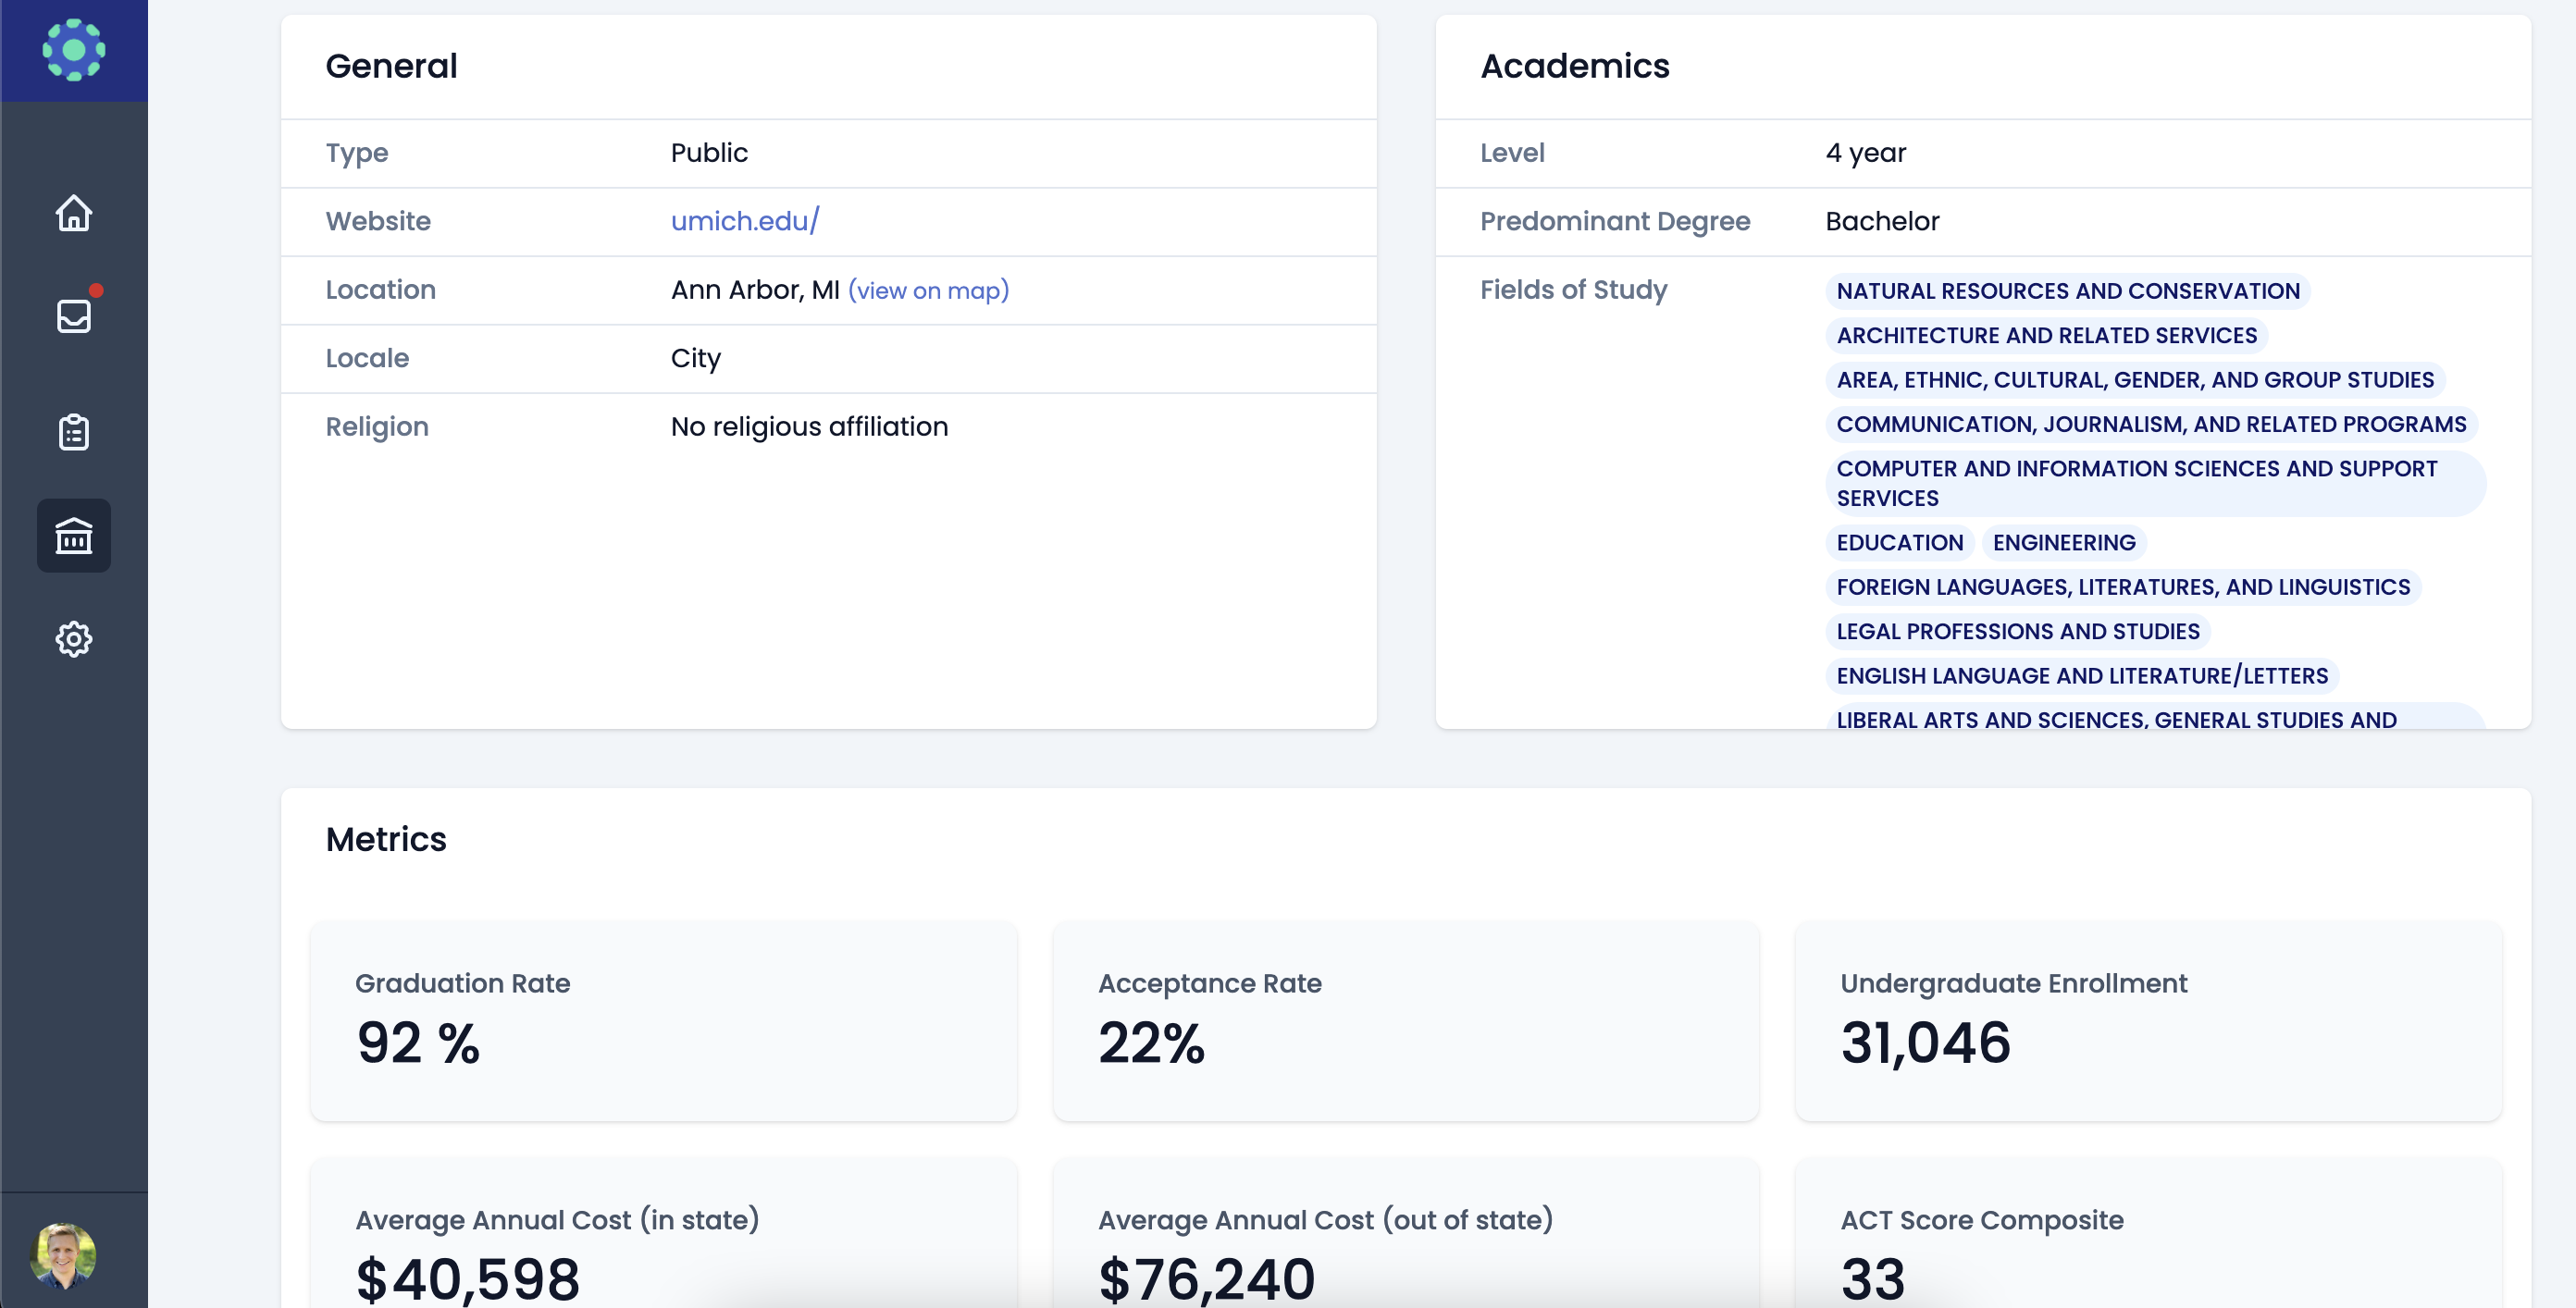Click the user profile avatar
This screenshot has height=1308, width=2576.
pyautogui.click(x=63, y=1255)
